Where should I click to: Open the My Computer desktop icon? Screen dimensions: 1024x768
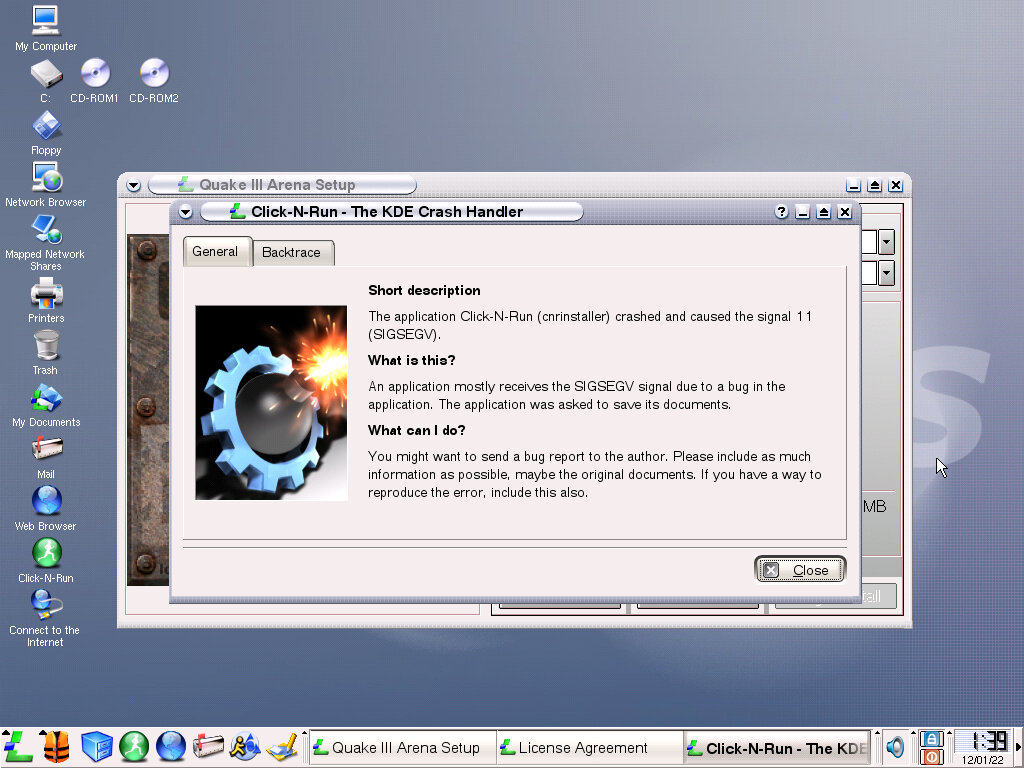pyautogui.click(x=45, y=20)
